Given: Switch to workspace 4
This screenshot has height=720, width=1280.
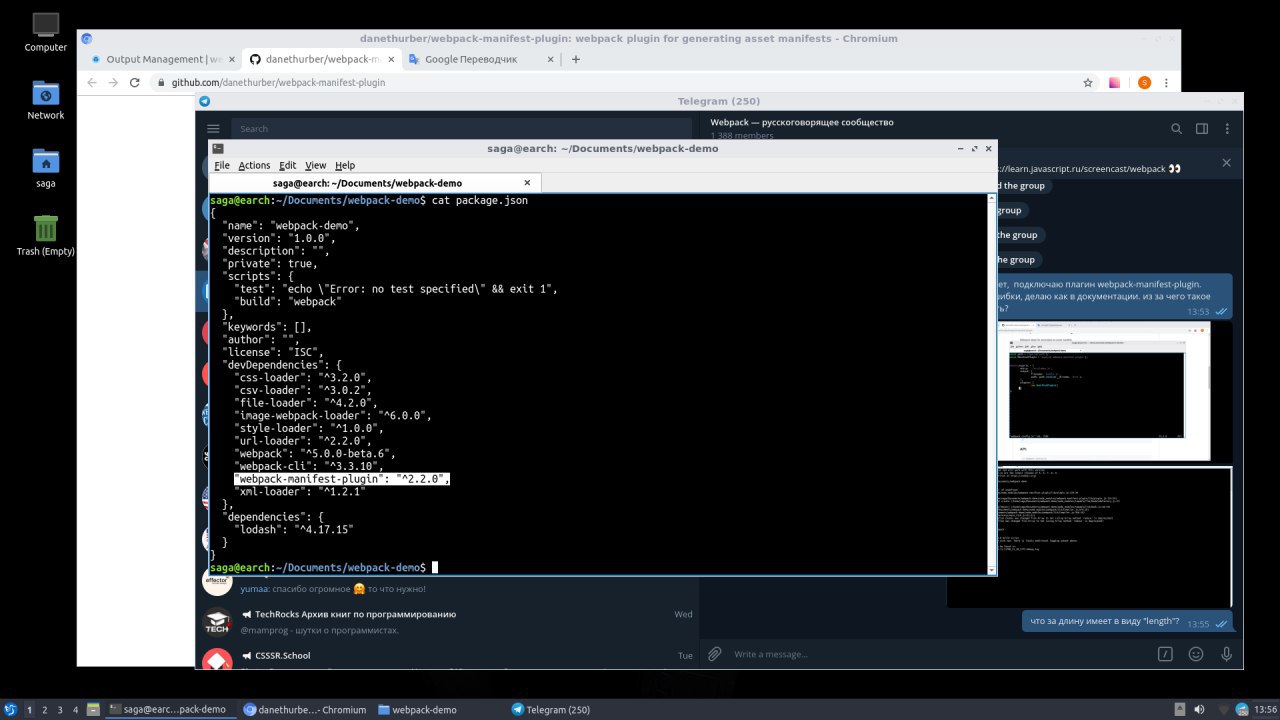Looking at the screenshot, I should 75,709.
